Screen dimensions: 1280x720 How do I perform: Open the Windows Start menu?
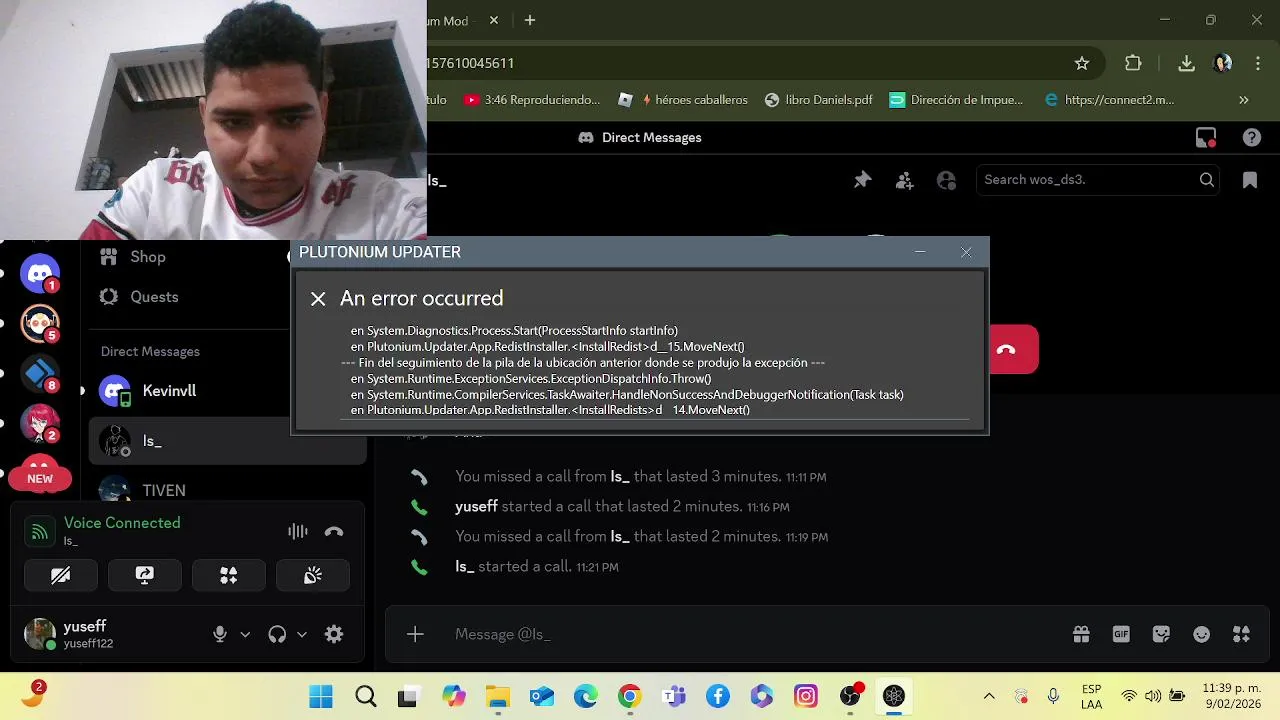tap(321, 696)
